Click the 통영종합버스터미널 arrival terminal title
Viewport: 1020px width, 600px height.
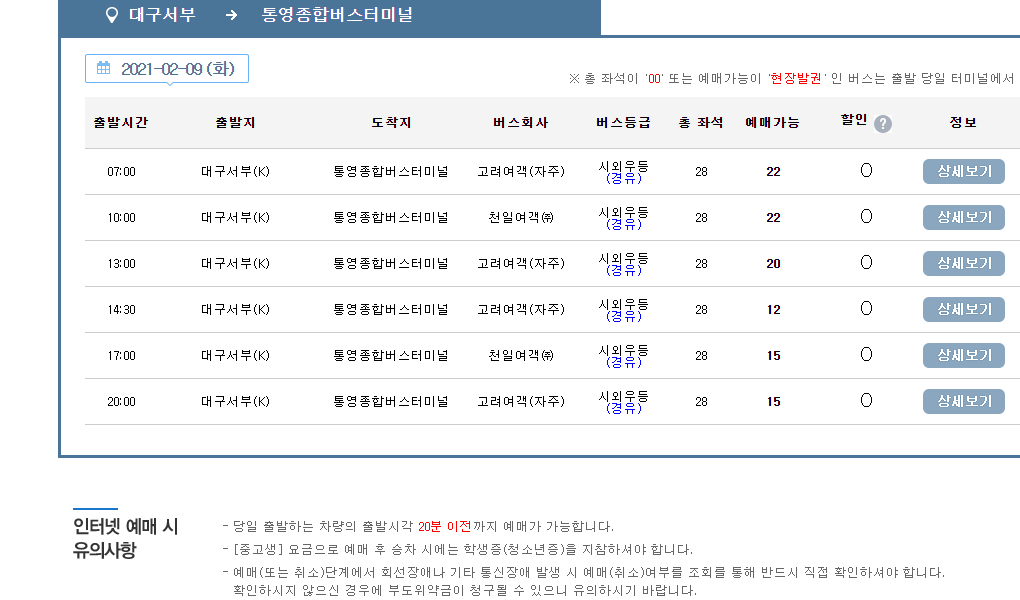point(337,15)
